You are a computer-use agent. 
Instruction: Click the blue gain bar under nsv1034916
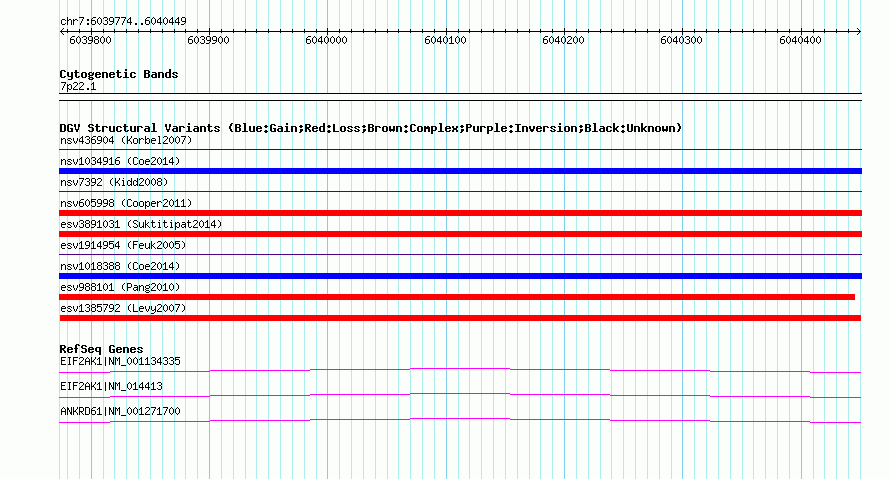click(460, 171)
